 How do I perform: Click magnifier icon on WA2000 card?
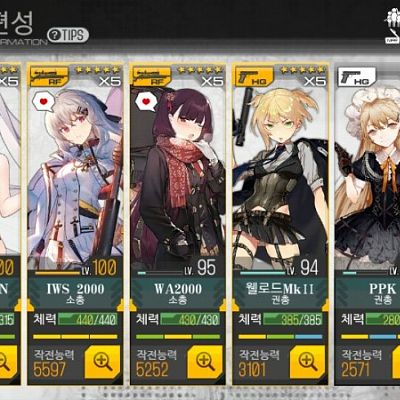[205, 362]
